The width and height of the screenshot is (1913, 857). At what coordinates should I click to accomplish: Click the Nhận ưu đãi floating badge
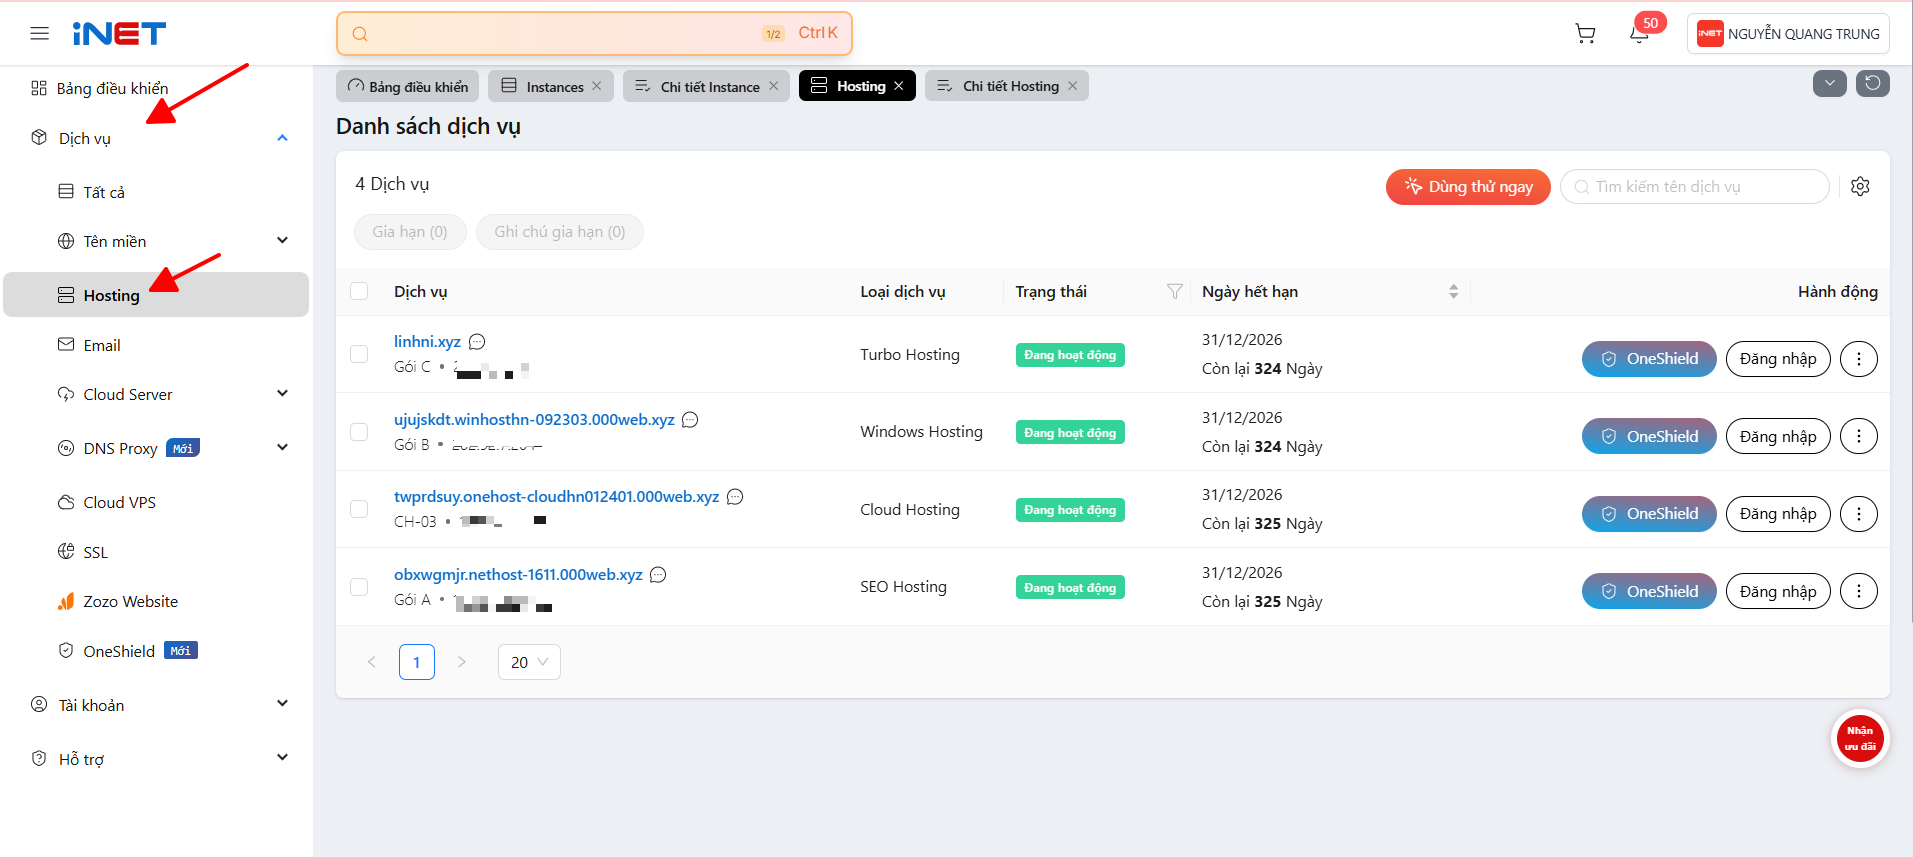(x=1860, y=739)
